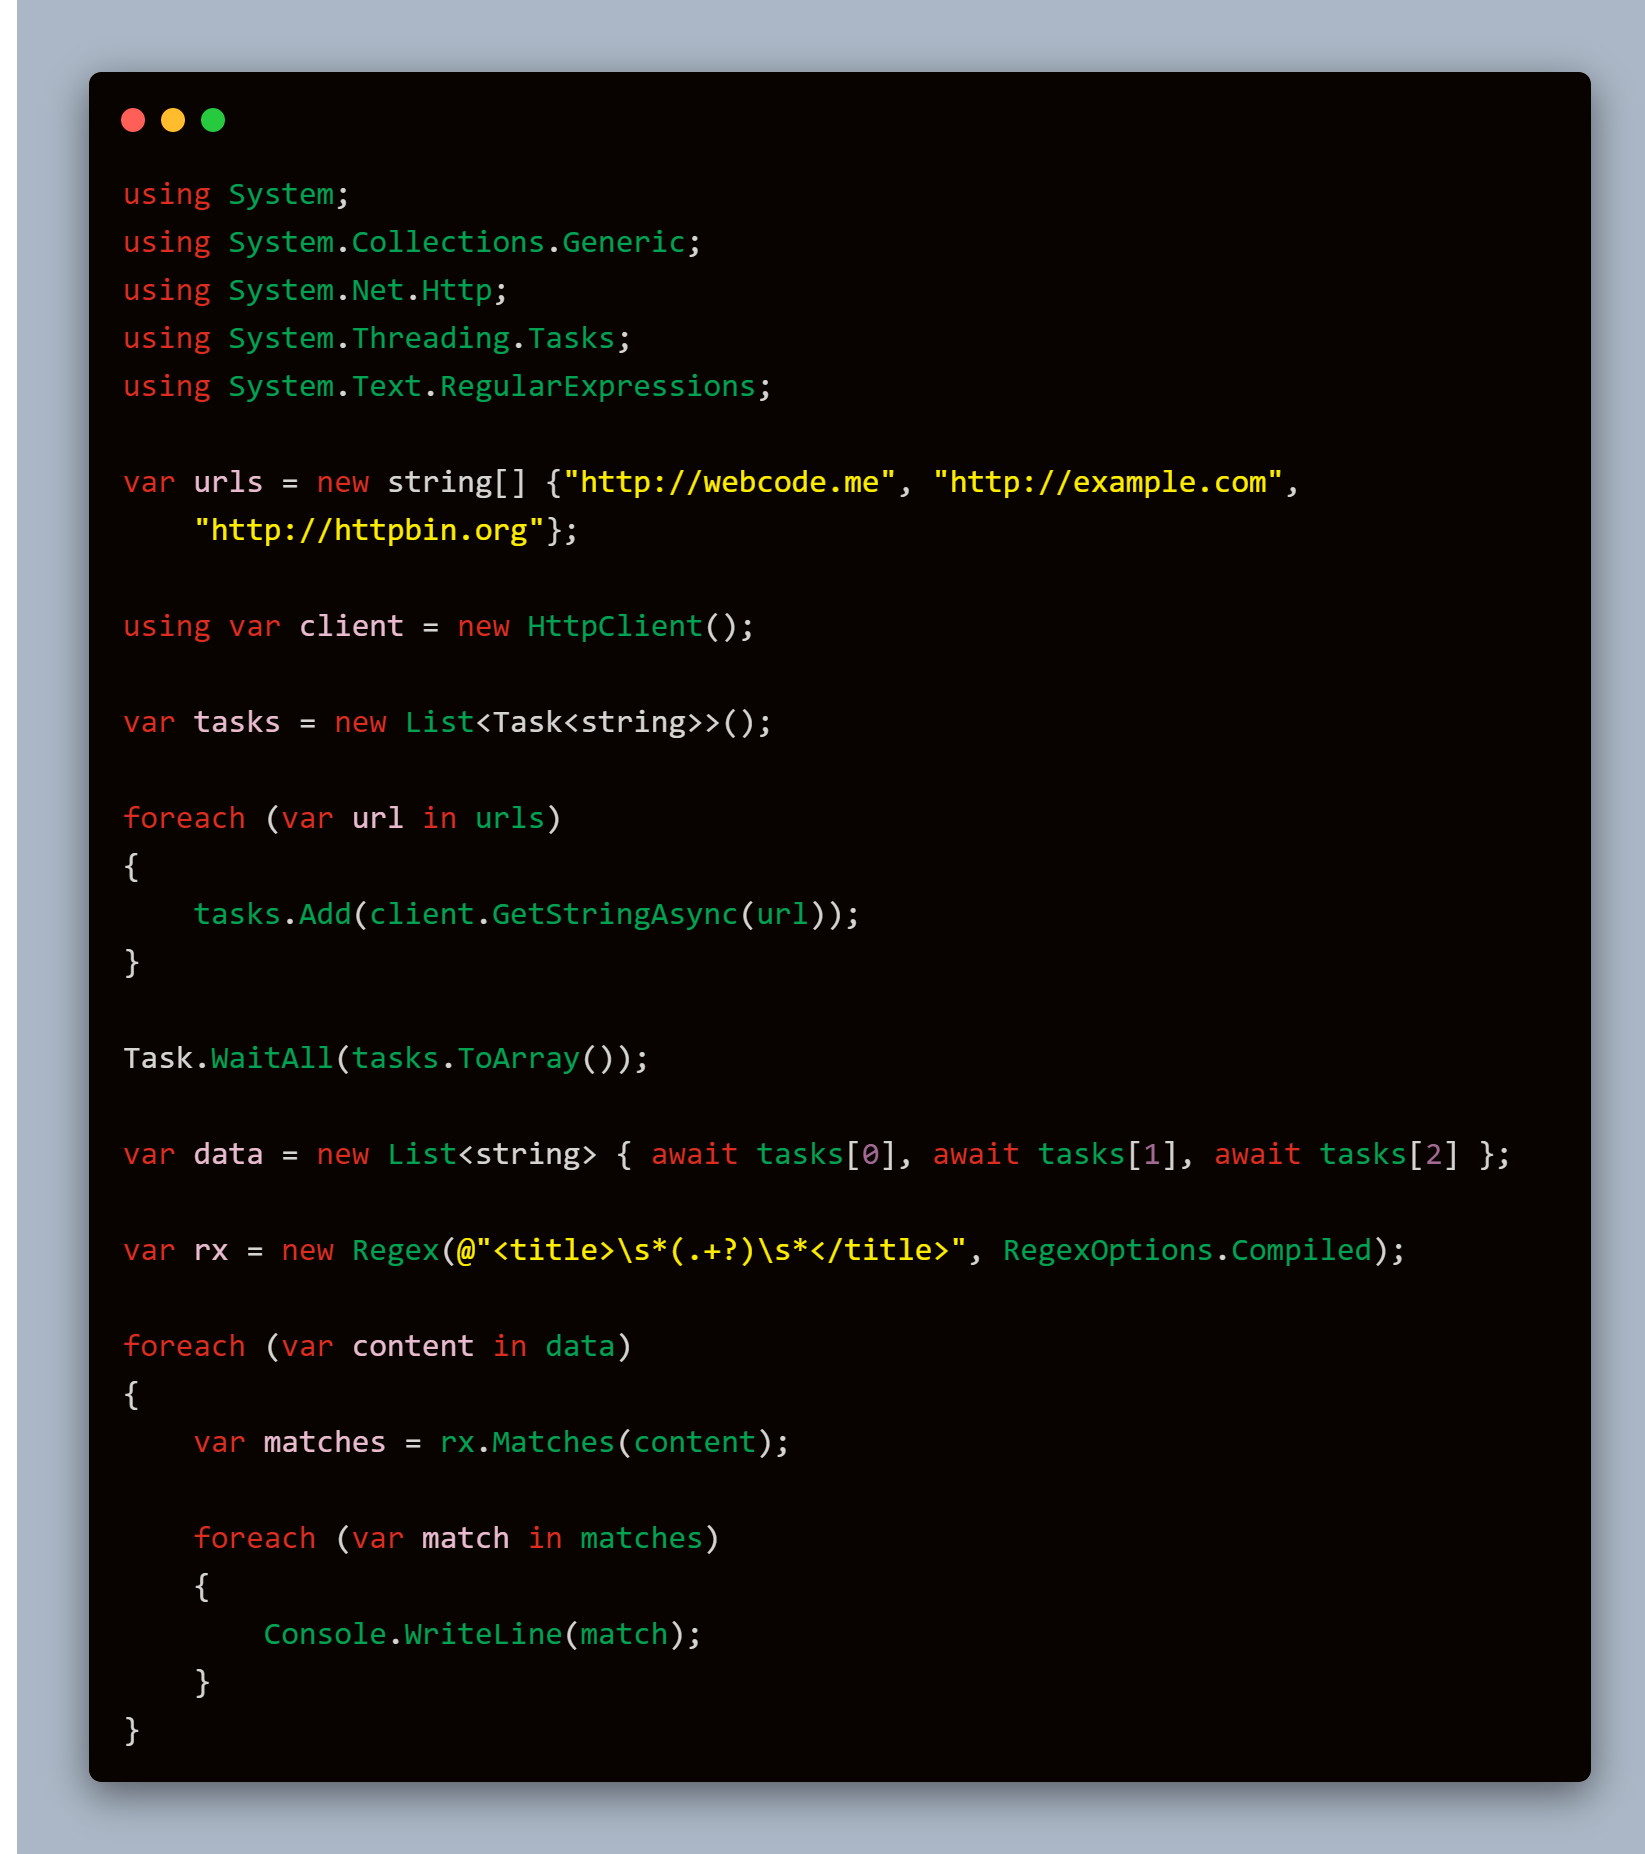Click 'ToArray' method call
1645x1854 pixels.
(x=519, y=1058)
